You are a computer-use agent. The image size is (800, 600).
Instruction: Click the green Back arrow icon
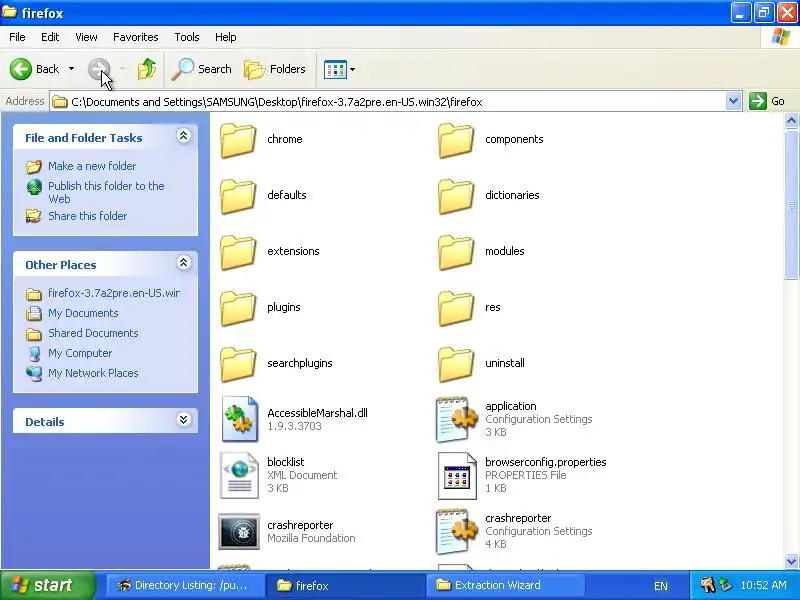pyautogui.click(x=21, y=69)
